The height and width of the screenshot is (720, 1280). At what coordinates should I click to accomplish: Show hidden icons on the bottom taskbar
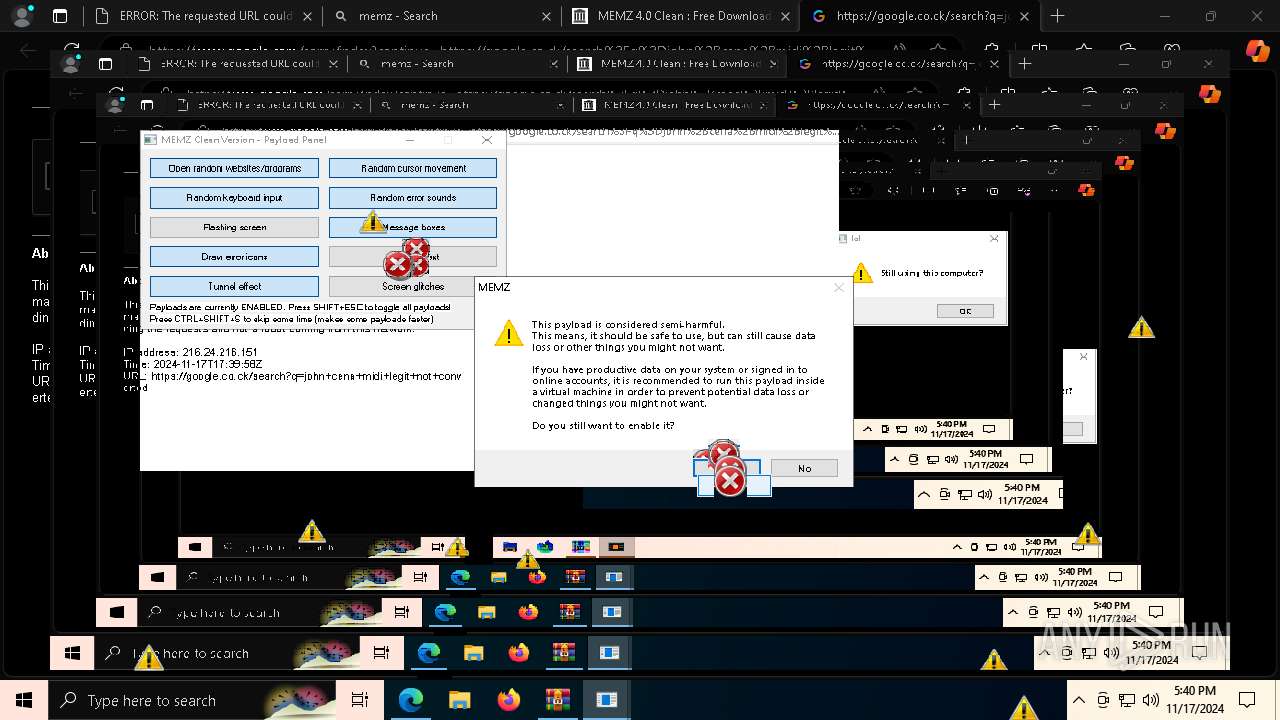(1078, 700)
